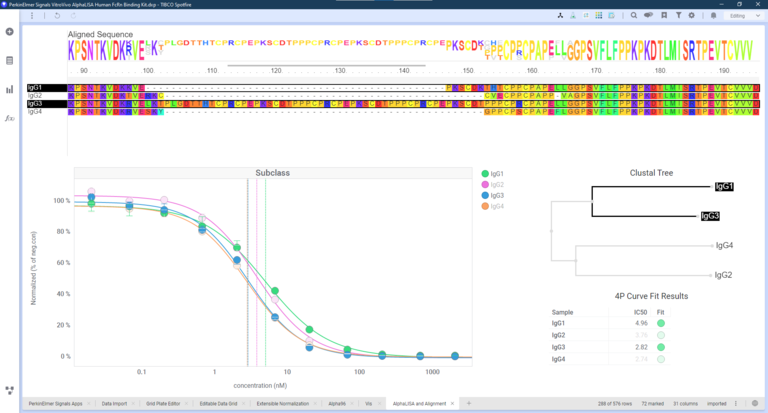Click the 31 columns status entry

(x=685, y=404)
